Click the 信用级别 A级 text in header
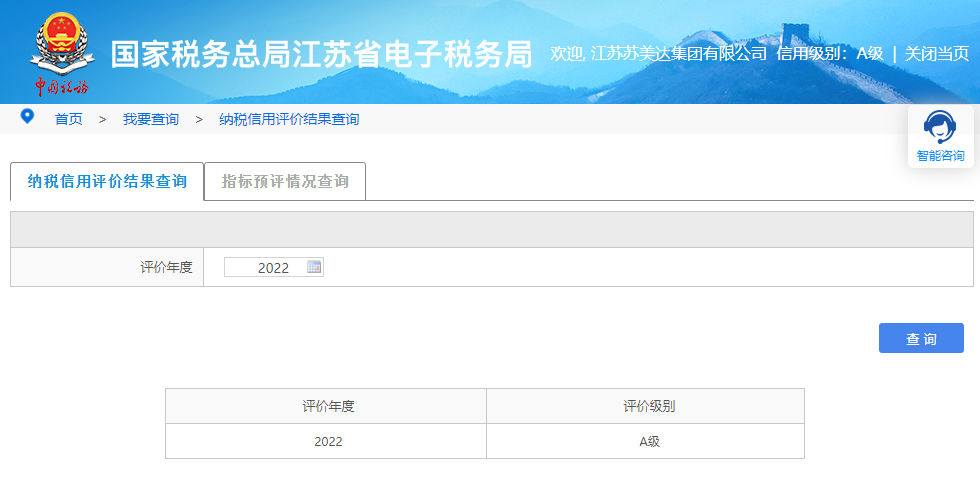Screen dimensions: 980x503 coord(829,54)
